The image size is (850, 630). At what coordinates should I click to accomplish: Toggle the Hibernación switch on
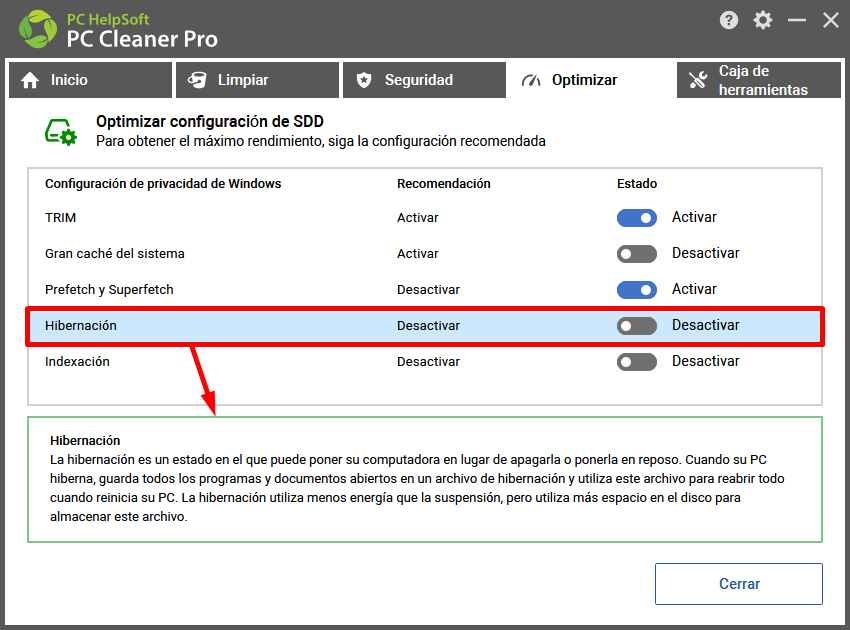(636, 326)
